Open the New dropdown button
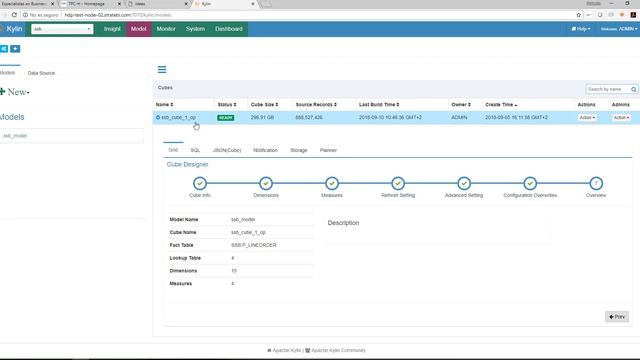The width and height of the screenshot is (640, 360). (15, 92)
